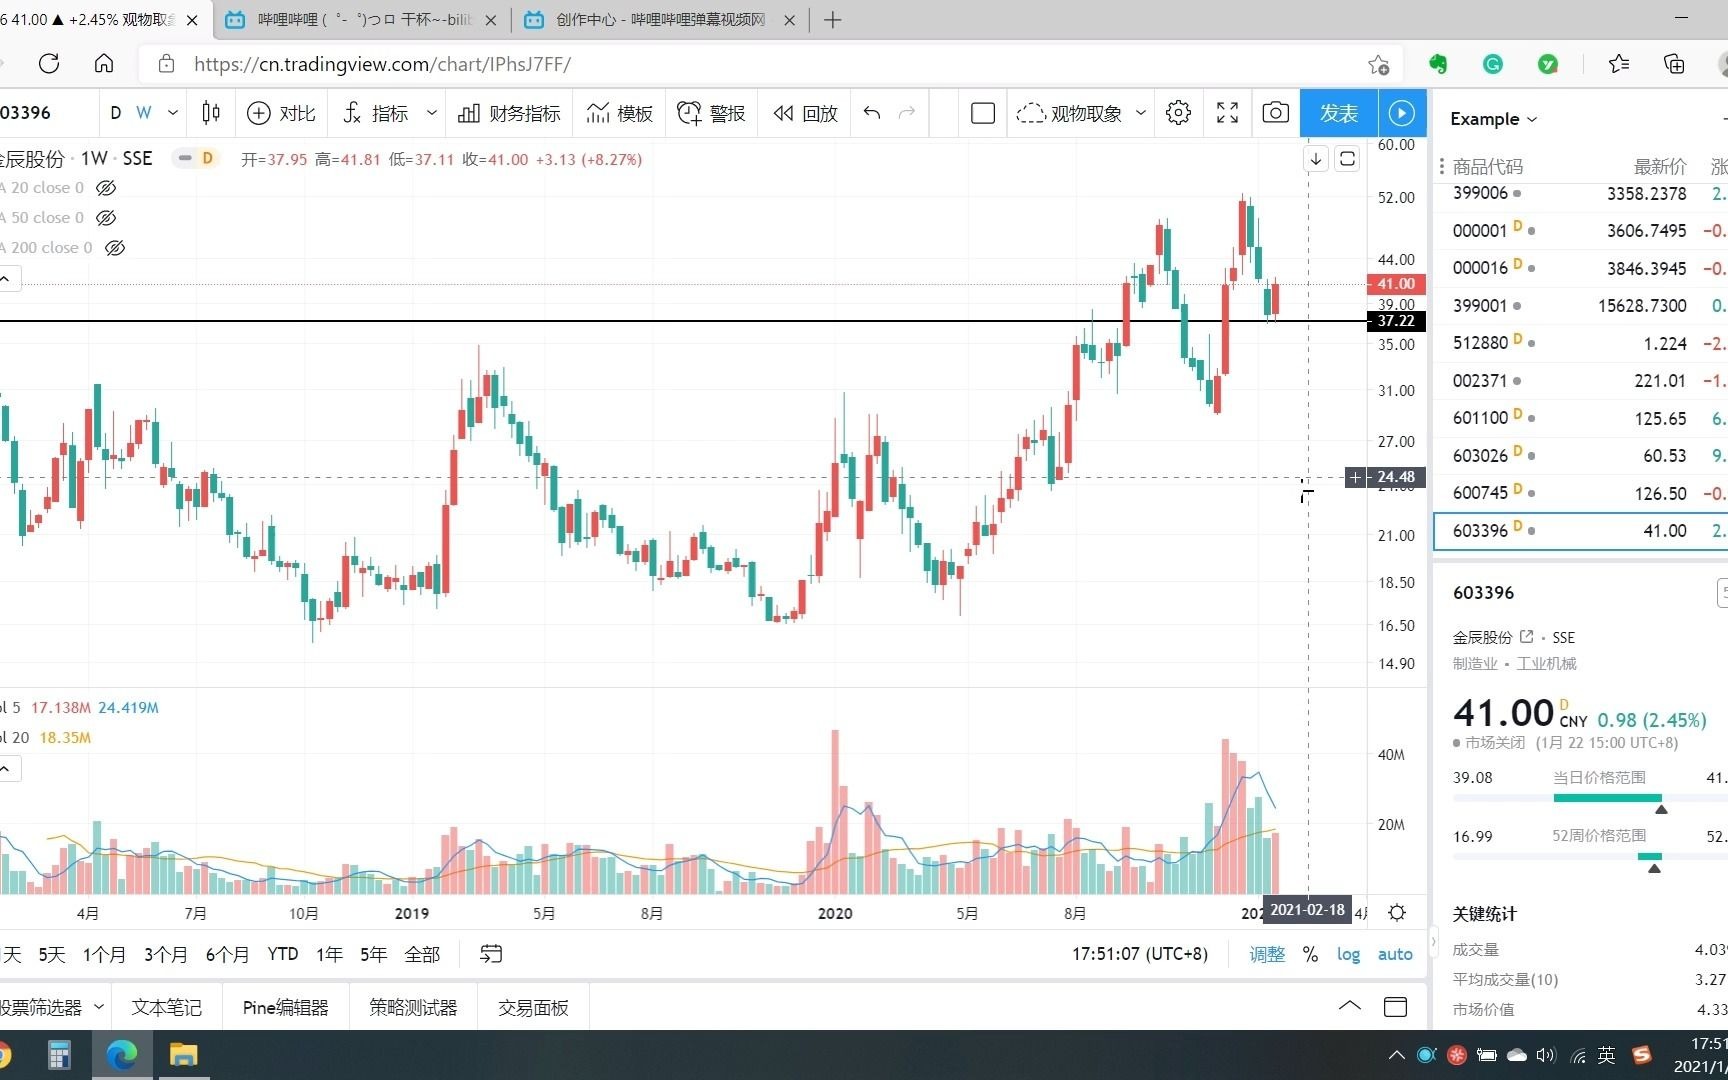This screenshot has height=1080, width=1728.
Task: Show full history with 全部
Action: [422, 954]
